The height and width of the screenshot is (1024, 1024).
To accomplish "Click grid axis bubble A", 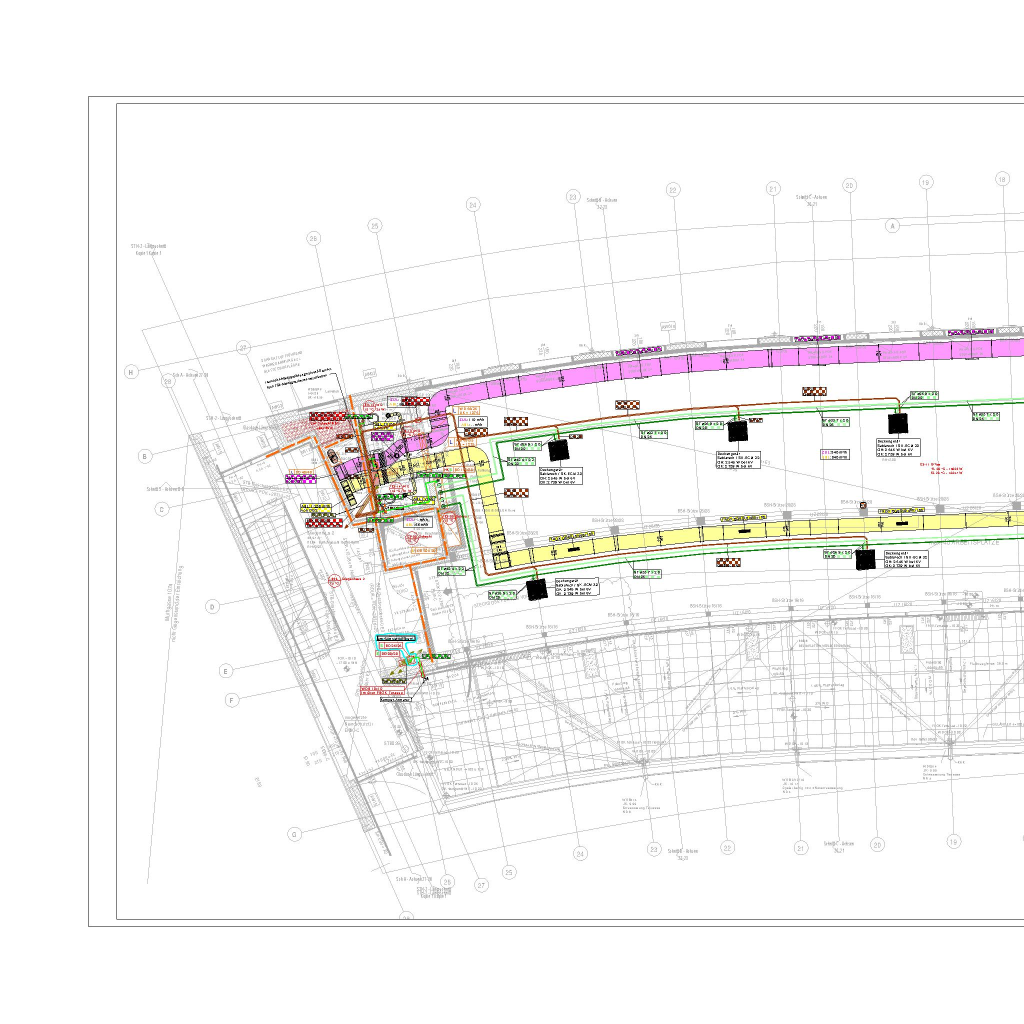I will point(893,226).
